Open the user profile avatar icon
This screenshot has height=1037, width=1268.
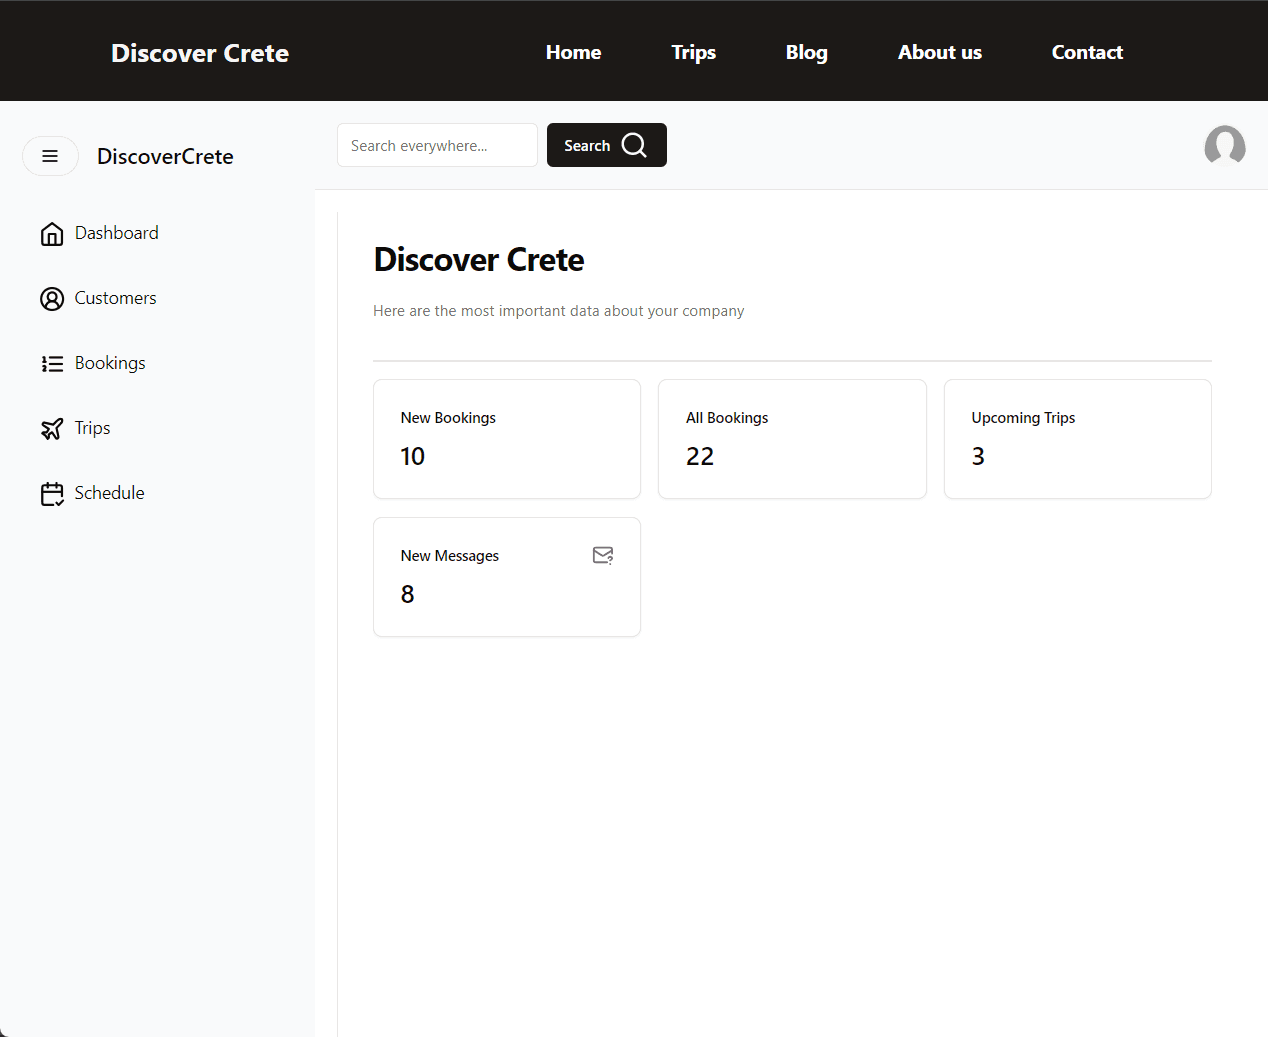(x=1225, y=146)
